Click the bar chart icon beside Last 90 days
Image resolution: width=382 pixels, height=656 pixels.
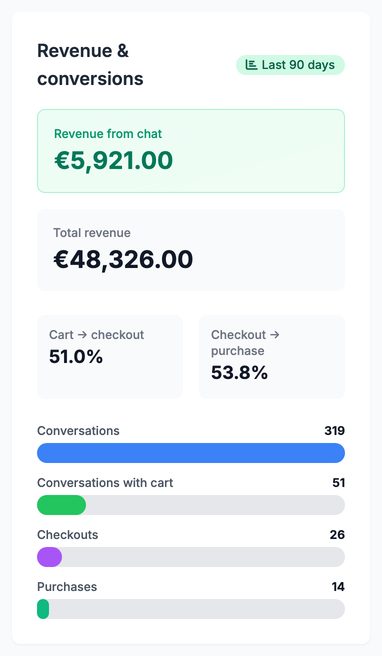tap(251, 65)
